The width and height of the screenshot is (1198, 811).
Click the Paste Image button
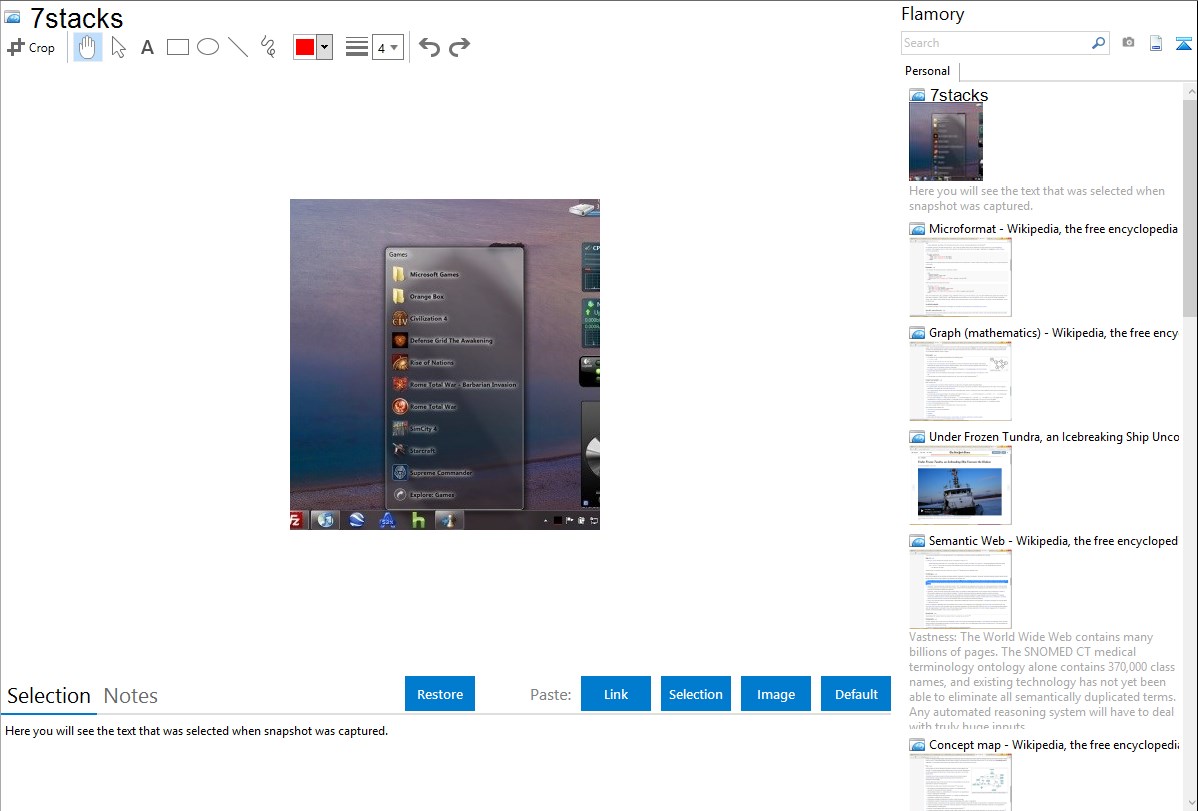tap(776, 694)
